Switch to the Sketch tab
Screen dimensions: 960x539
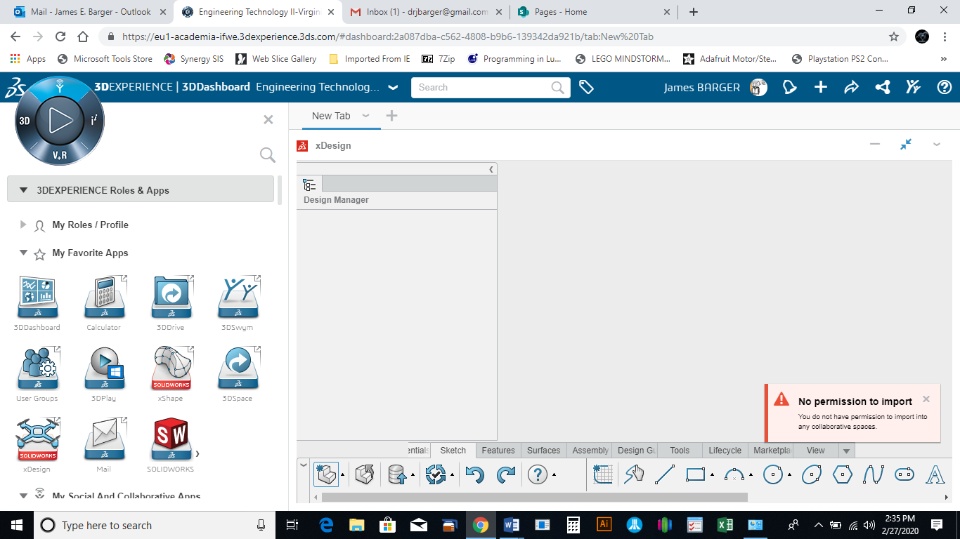pyautogui.click(x=452, y=450)
